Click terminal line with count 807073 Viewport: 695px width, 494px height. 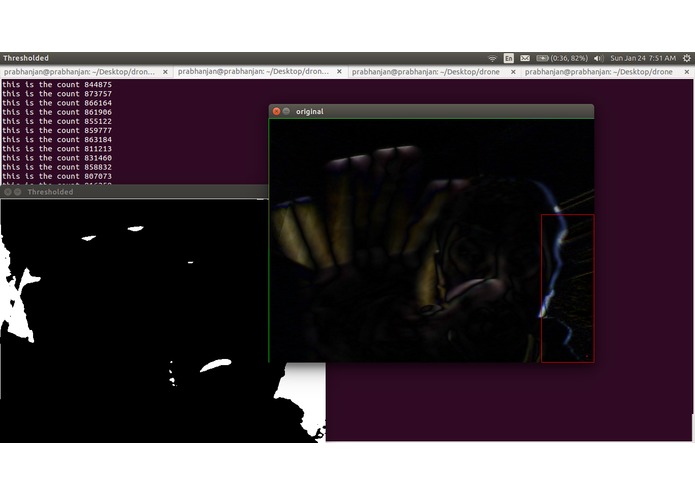(x=57, y=176)
